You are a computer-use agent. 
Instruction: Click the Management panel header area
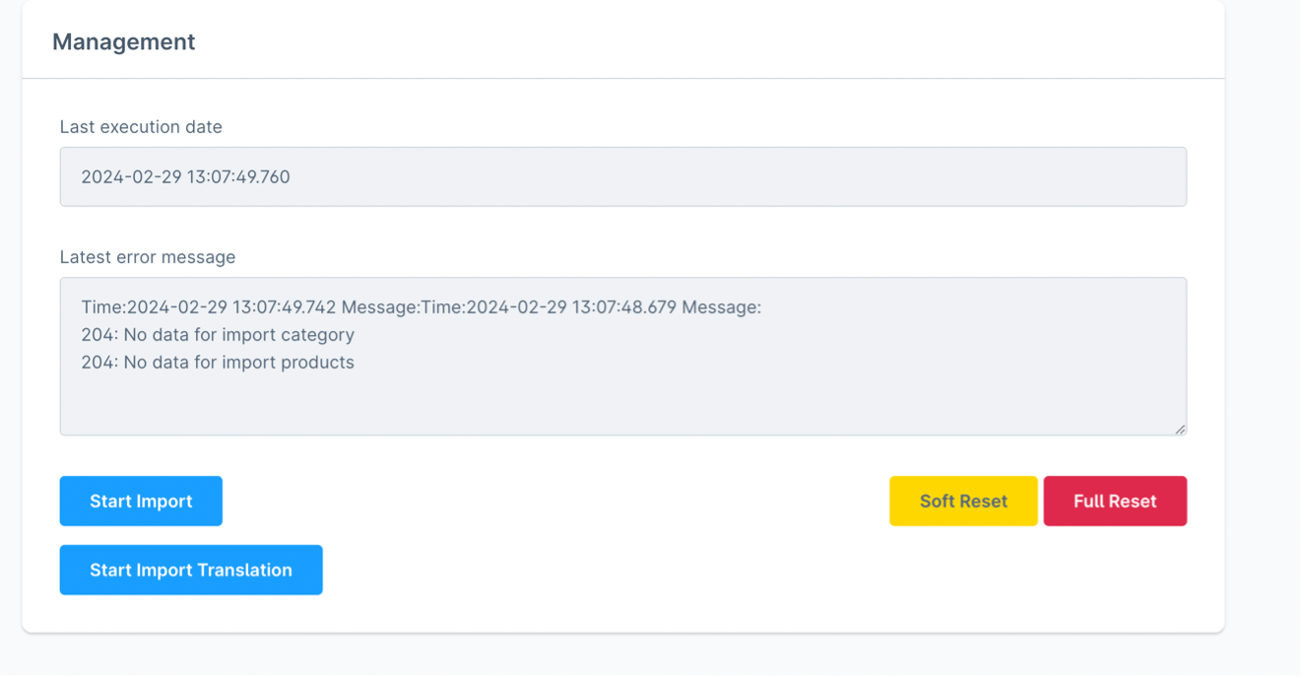tap(123, 42)
